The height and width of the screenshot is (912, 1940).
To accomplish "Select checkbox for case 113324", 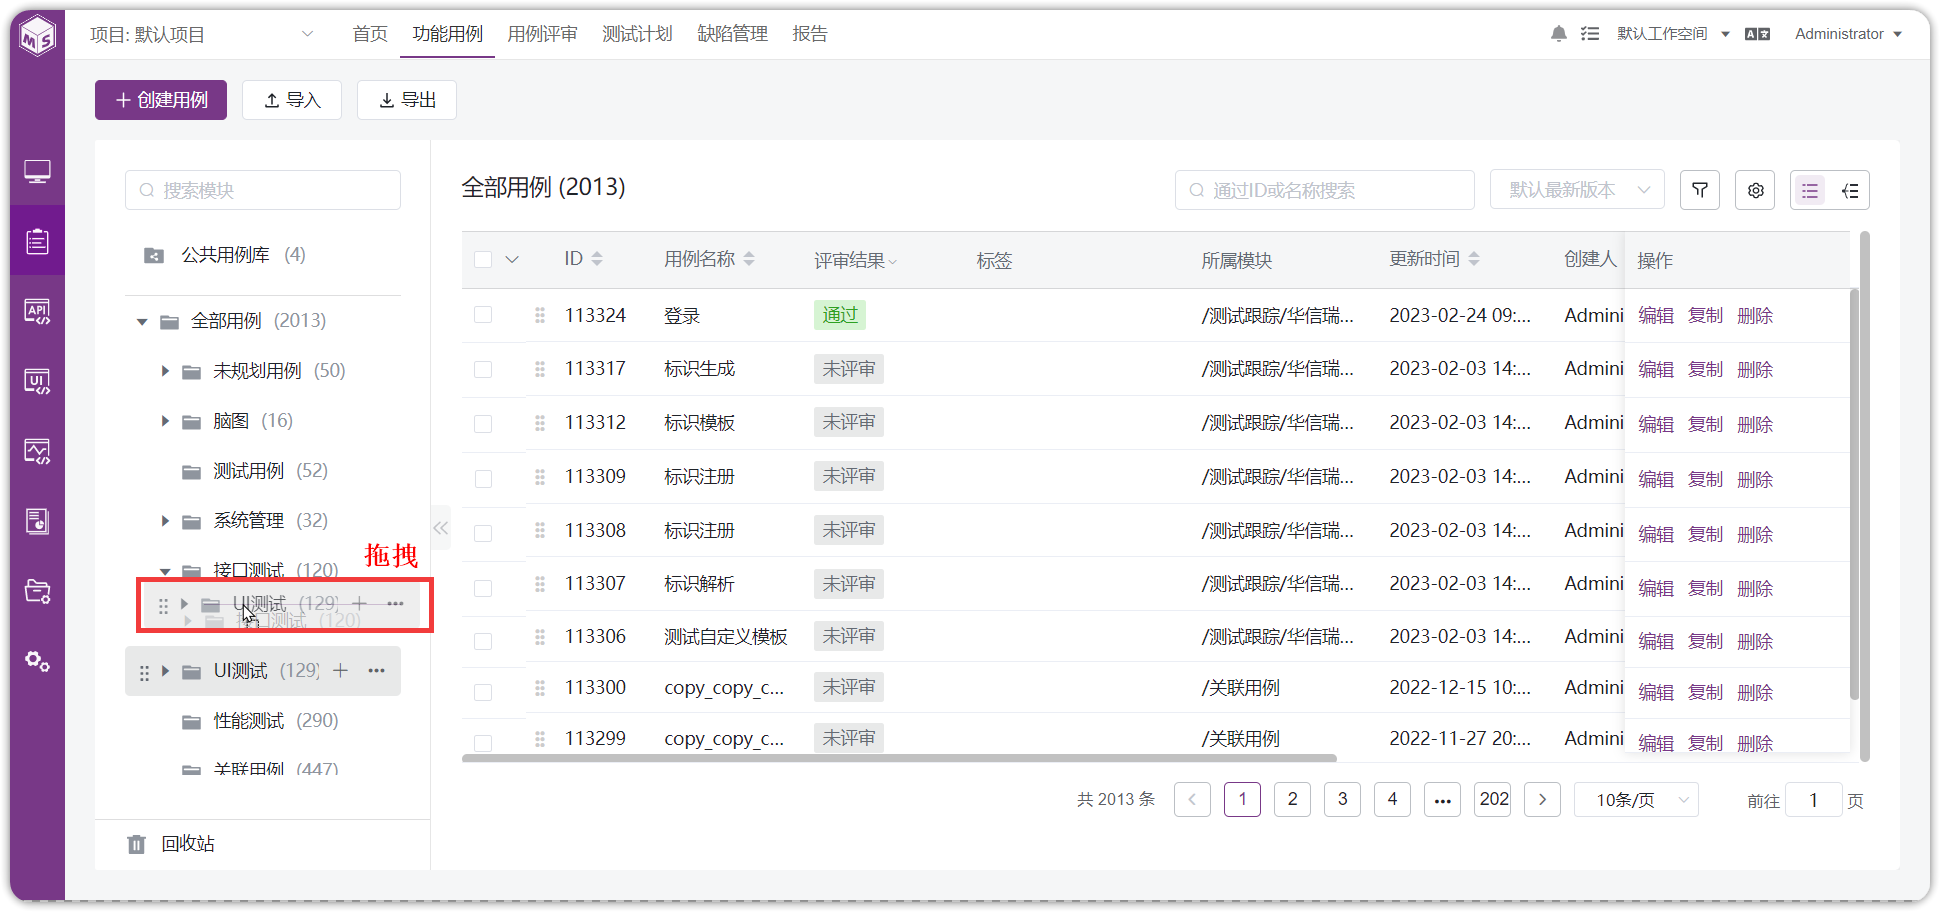I will 483,315.
